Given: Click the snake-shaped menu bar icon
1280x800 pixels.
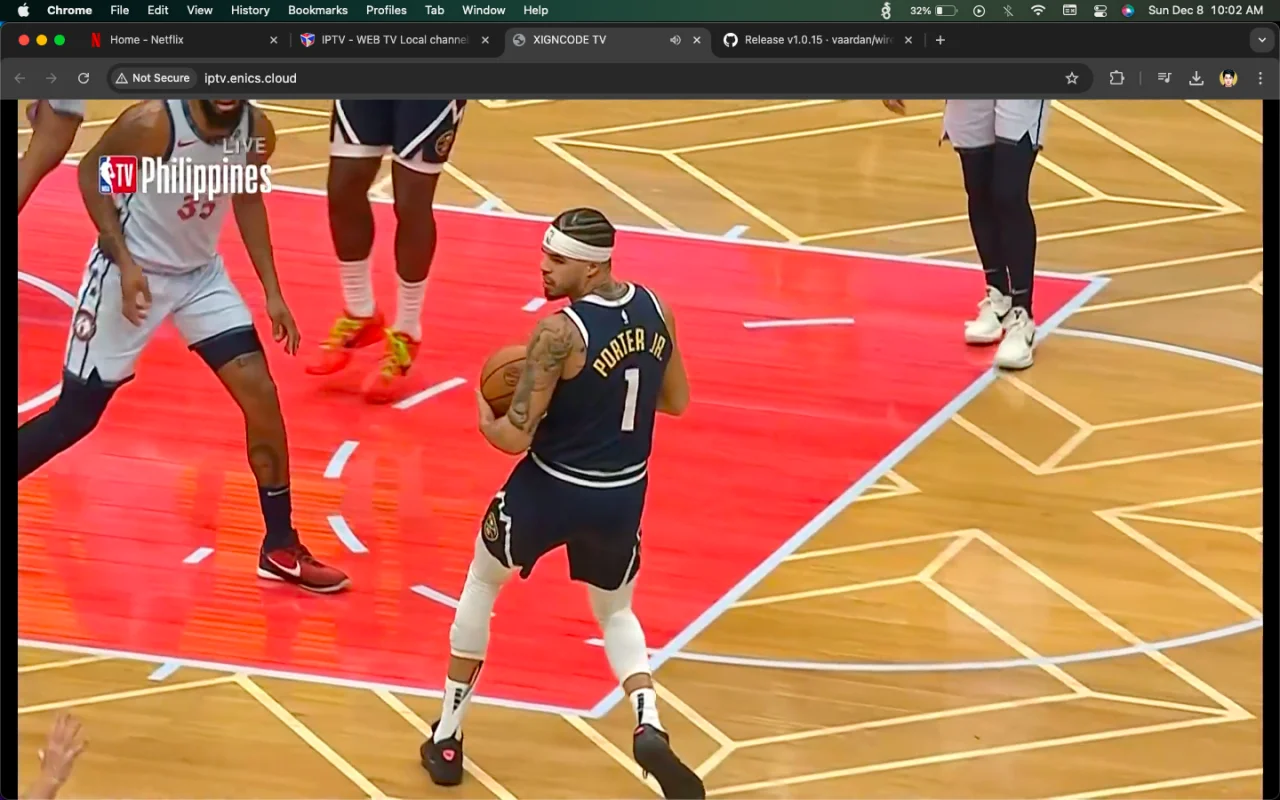Looking at the screenshot, I should pos(885,10).
